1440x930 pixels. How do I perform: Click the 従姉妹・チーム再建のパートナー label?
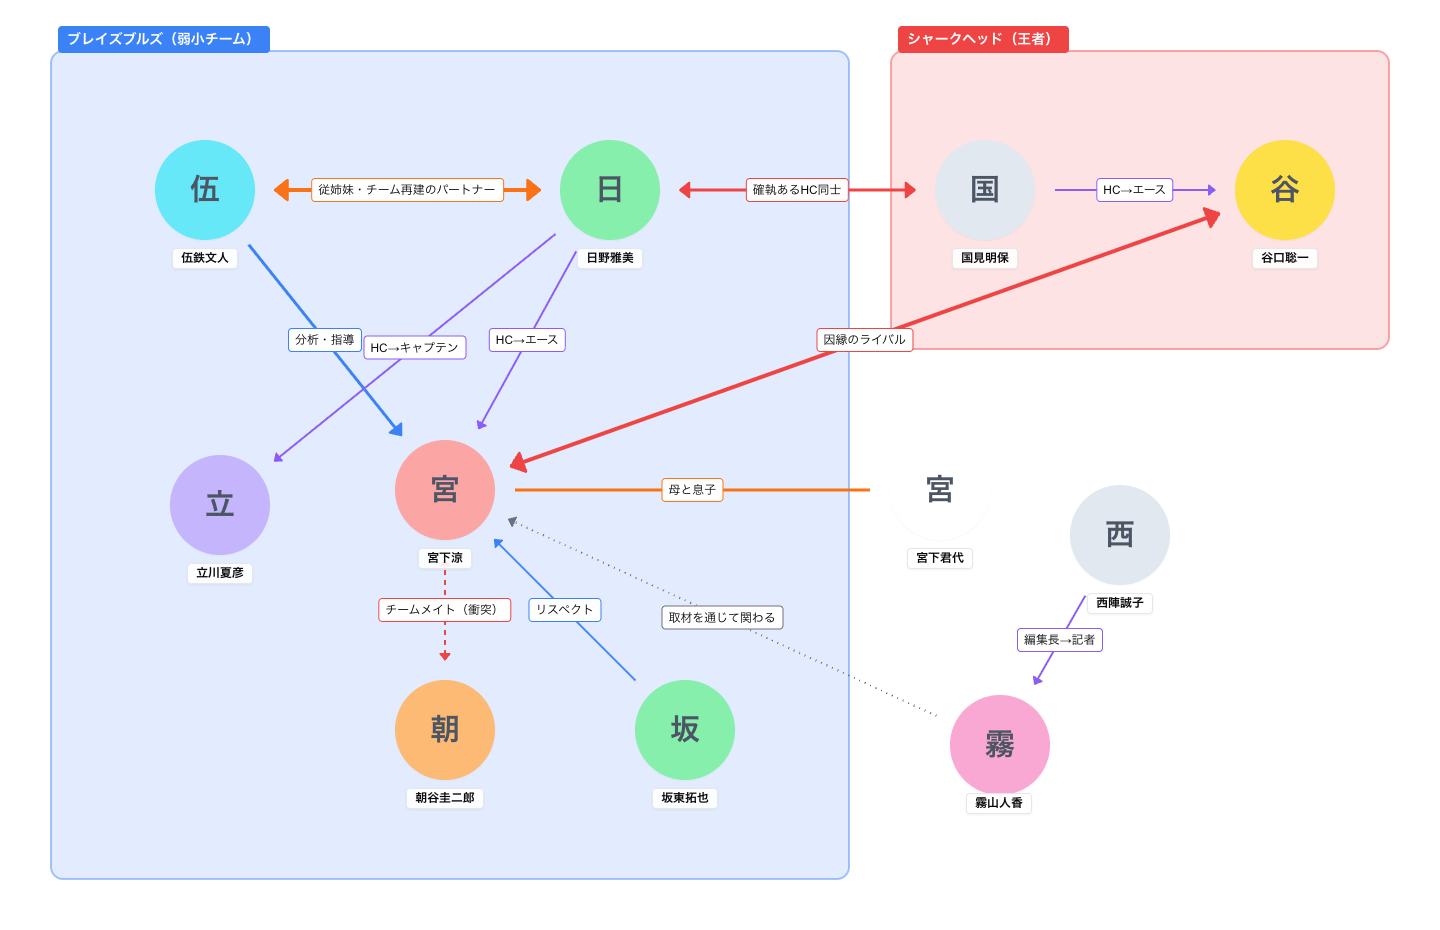tap(407, 190)
